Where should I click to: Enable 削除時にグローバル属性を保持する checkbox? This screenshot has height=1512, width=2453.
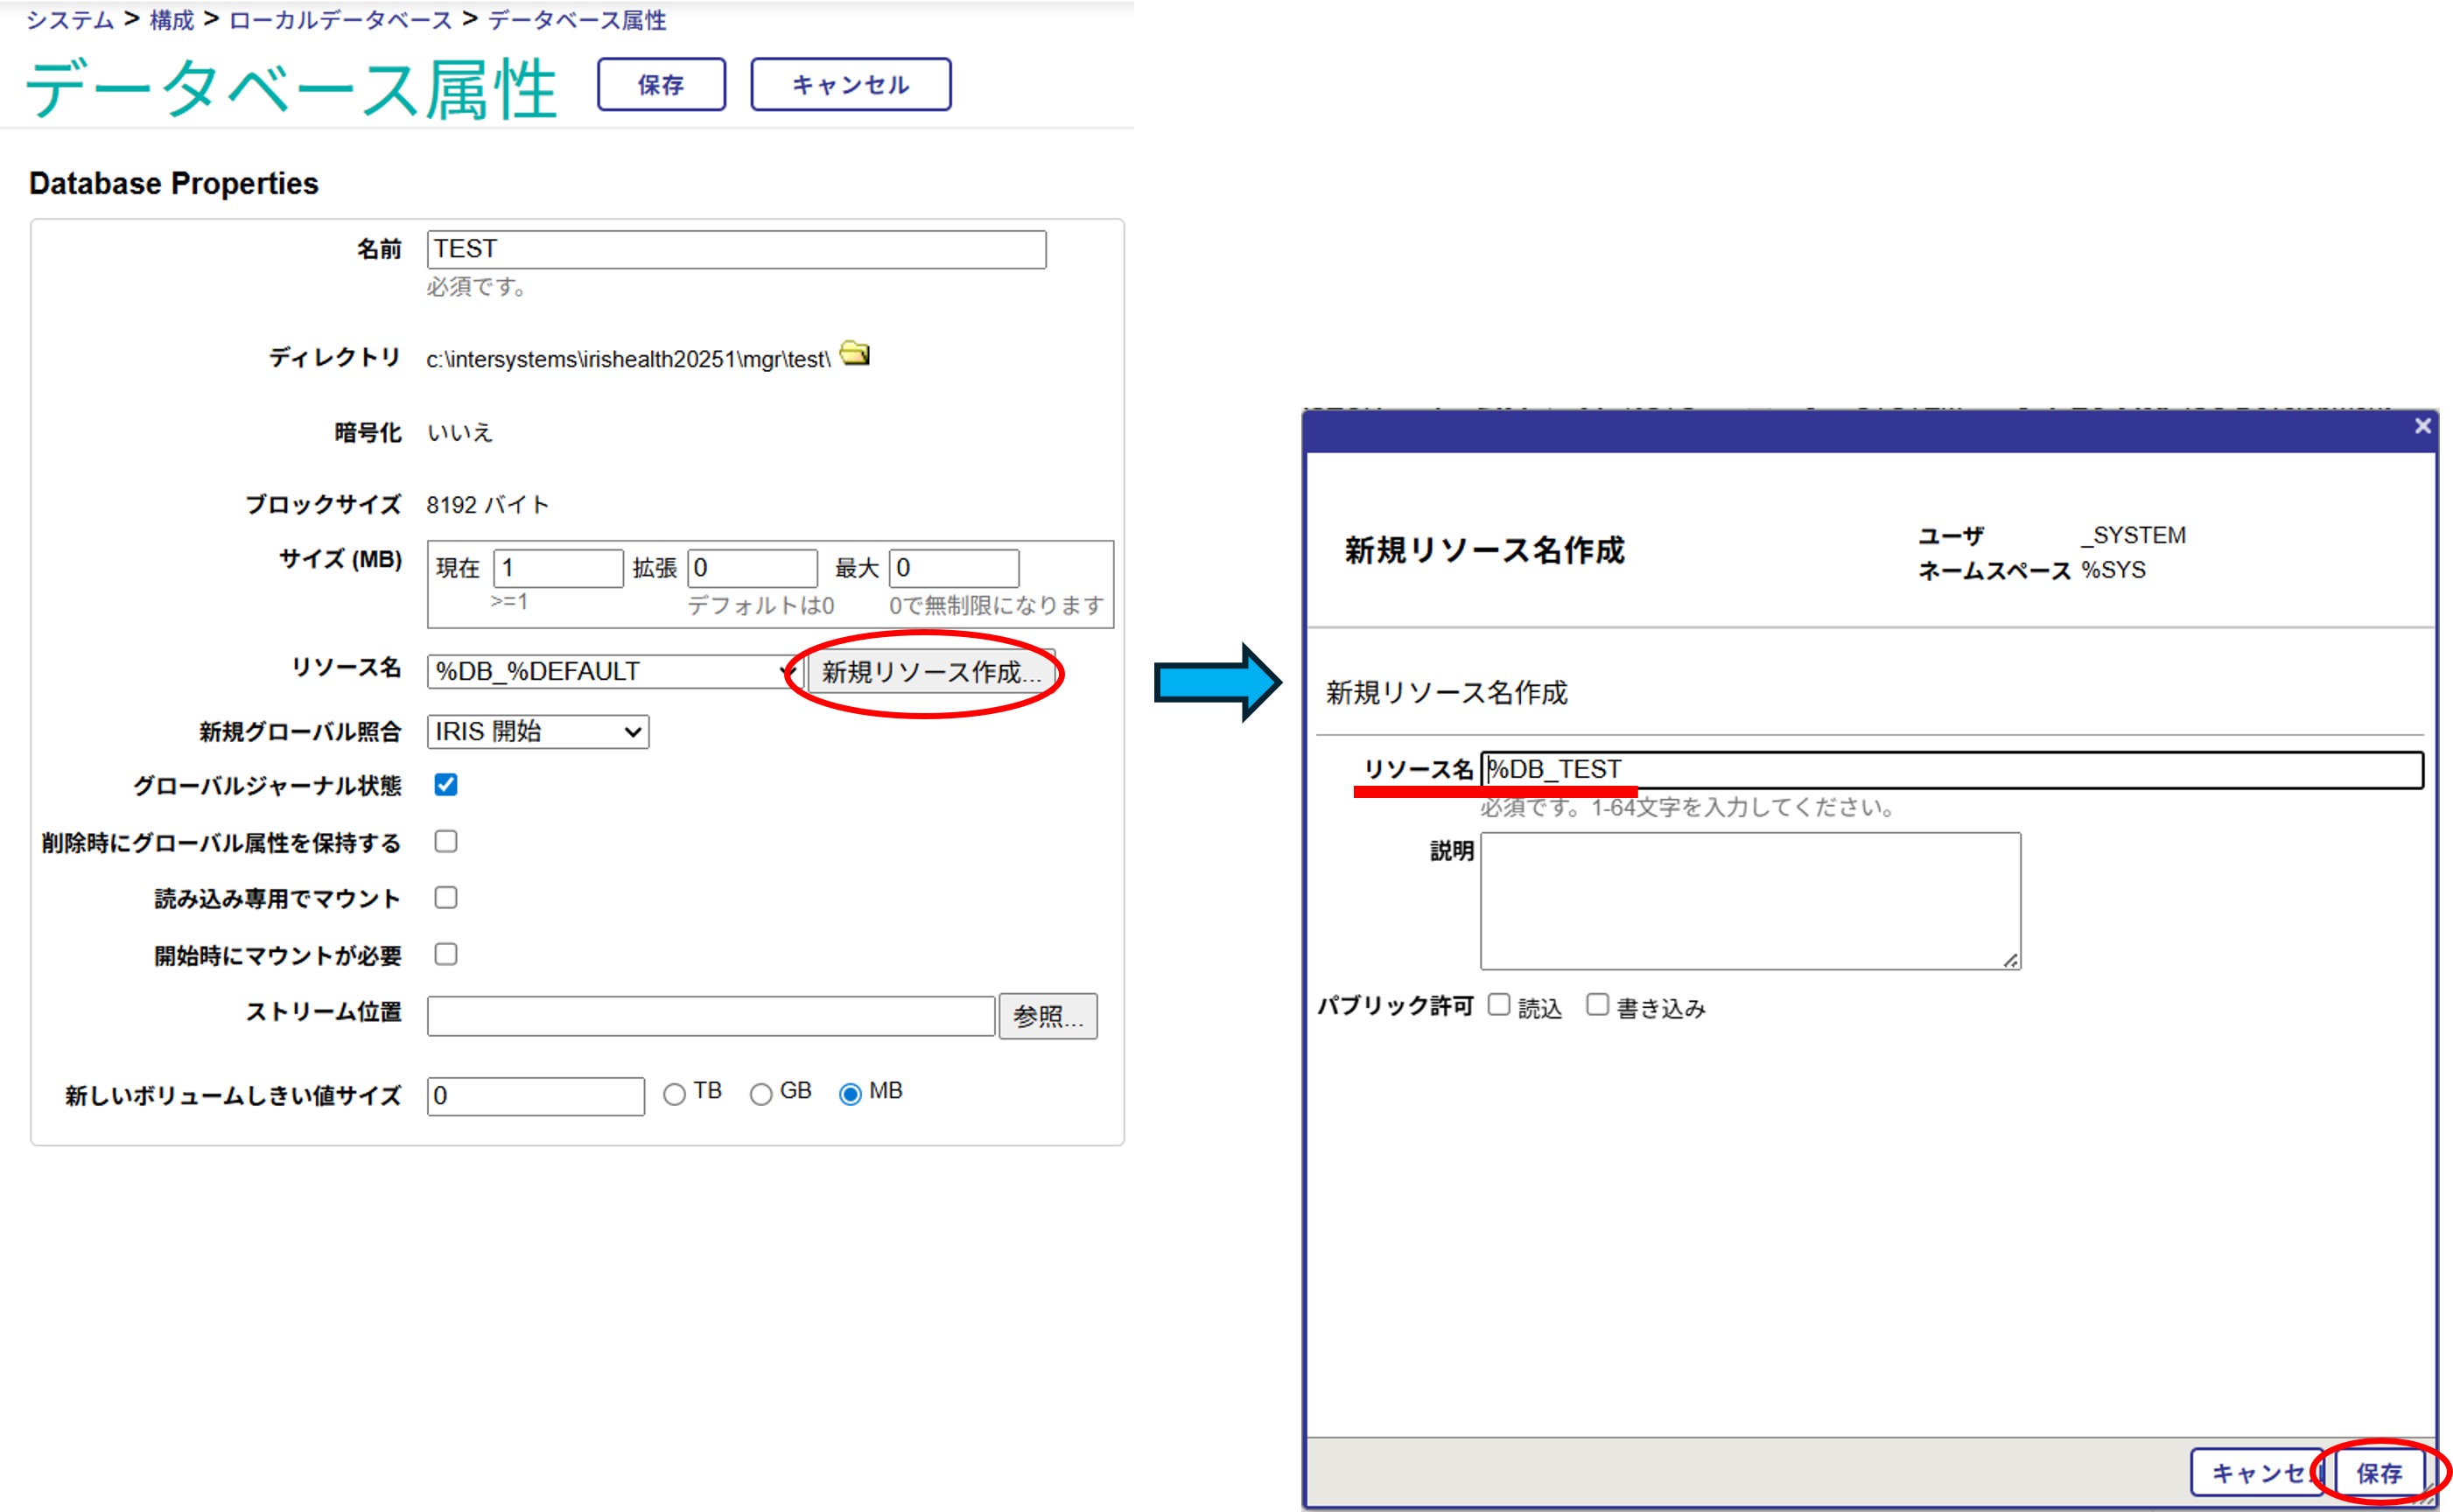pyautogui.click(x=446, y=842)
